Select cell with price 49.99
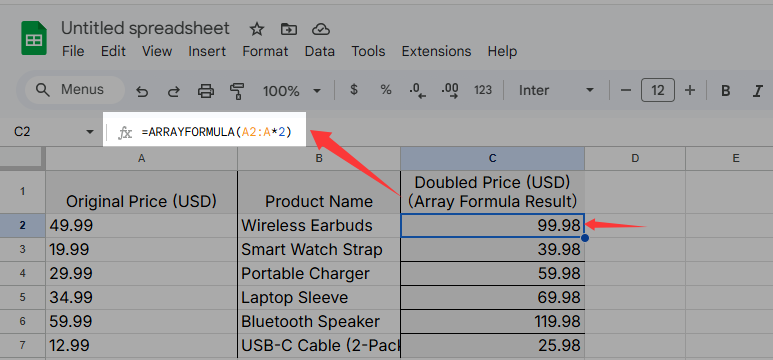 point(141,225)
